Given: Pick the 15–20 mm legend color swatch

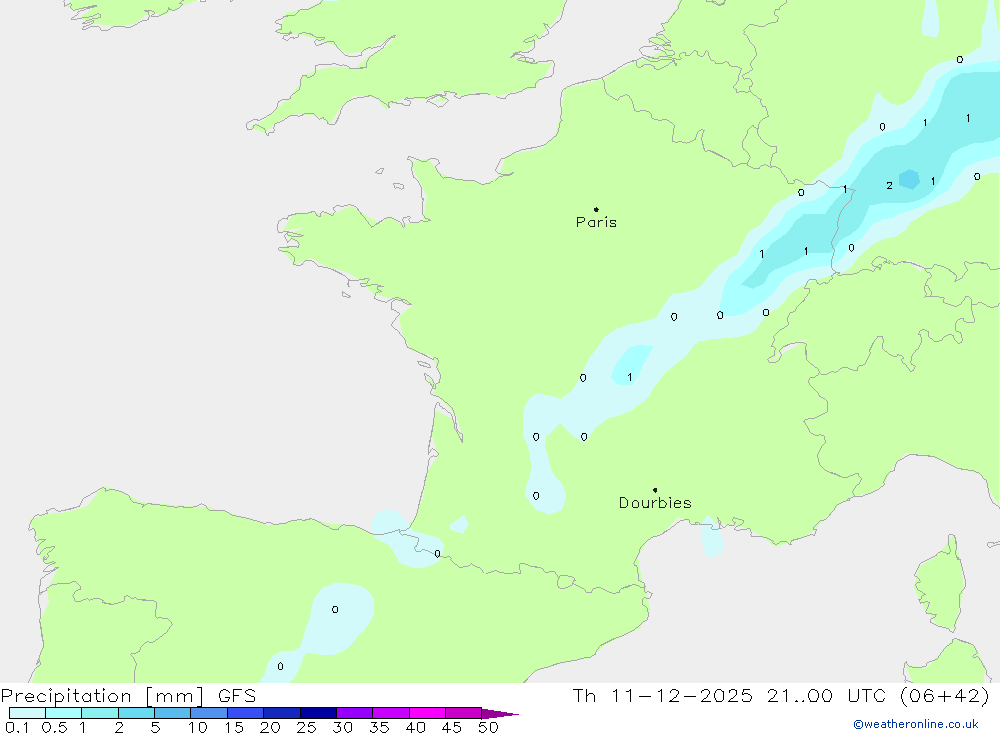Looking at the screenshot, I should tap(246, 713).
